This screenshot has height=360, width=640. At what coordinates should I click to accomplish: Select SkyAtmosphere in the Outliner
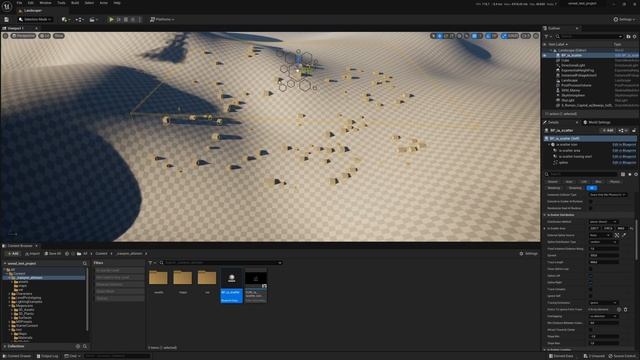(x=573, y=95)
